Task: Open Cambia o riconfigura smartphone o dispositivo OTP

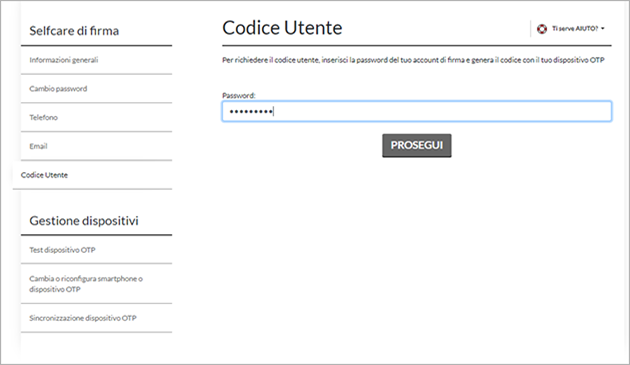Action: click(x=96, y=284)
